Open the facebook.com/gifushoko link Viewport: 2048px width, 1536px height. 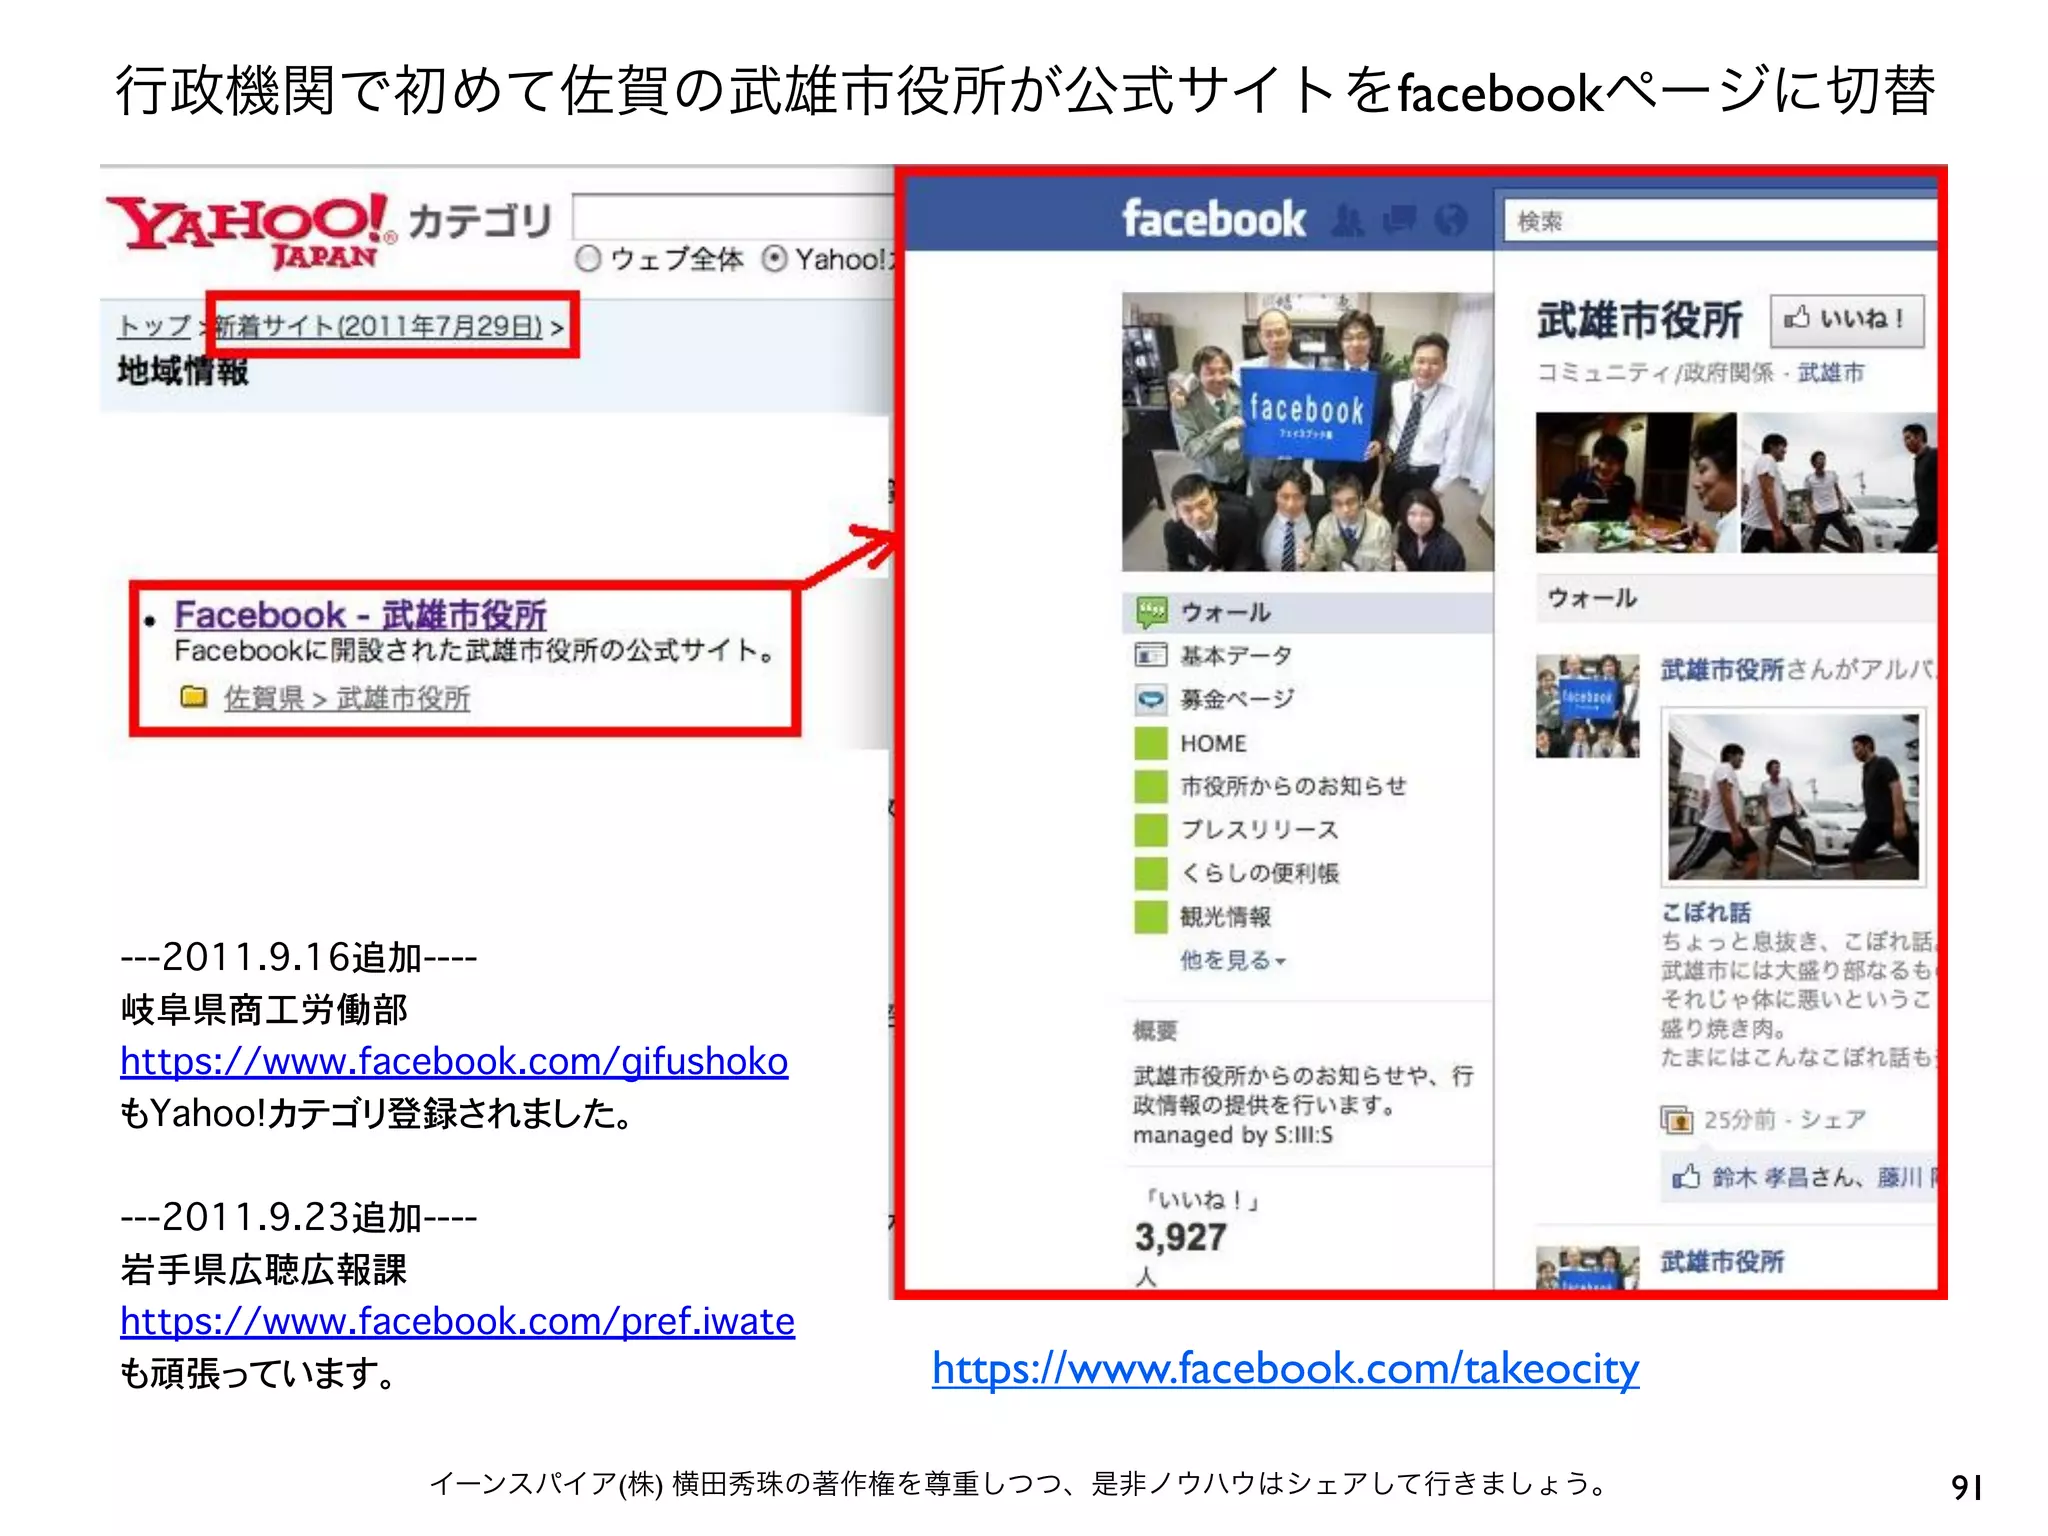pyautogui.click(x=454, y=1061)
